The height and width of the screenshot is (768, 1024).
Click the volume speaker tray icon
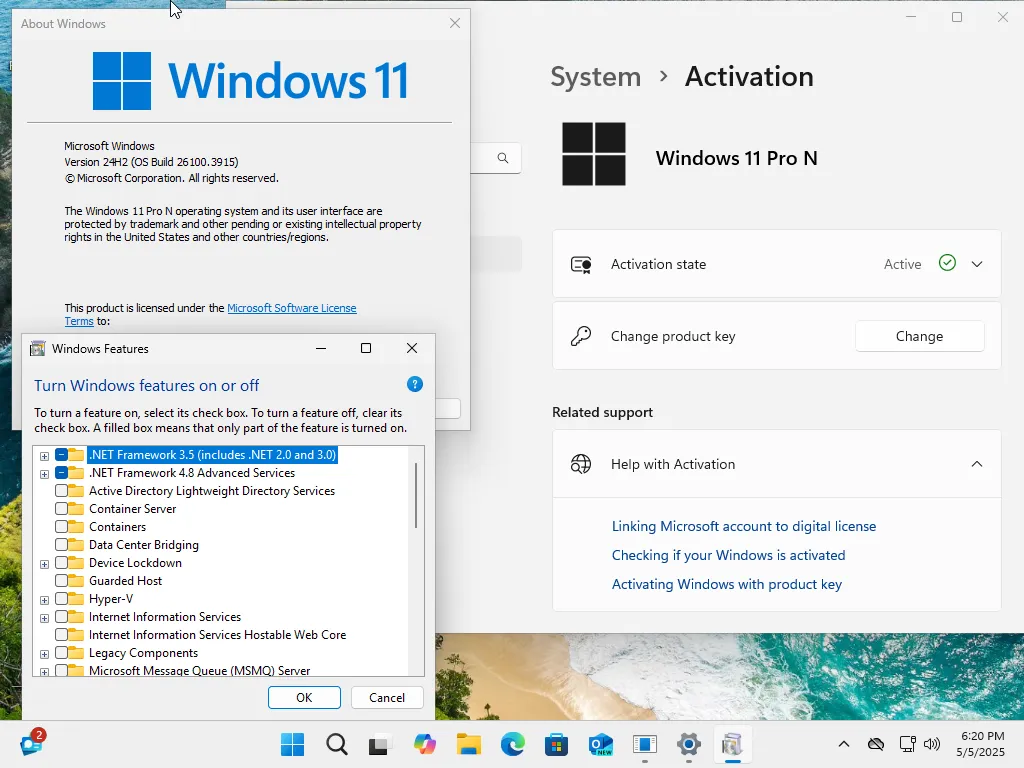tap(932, 744)
